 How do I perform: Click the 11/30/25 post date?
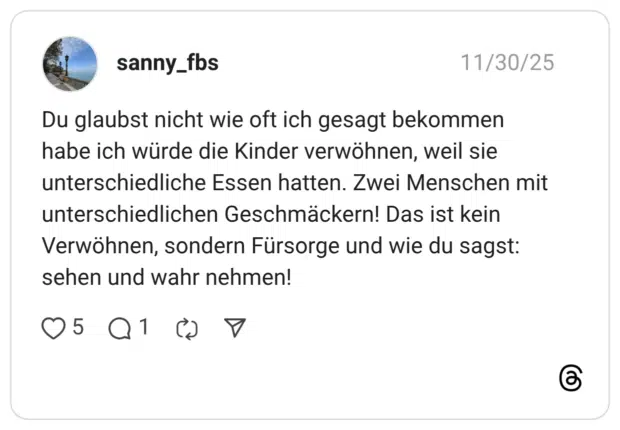point(507,63)
